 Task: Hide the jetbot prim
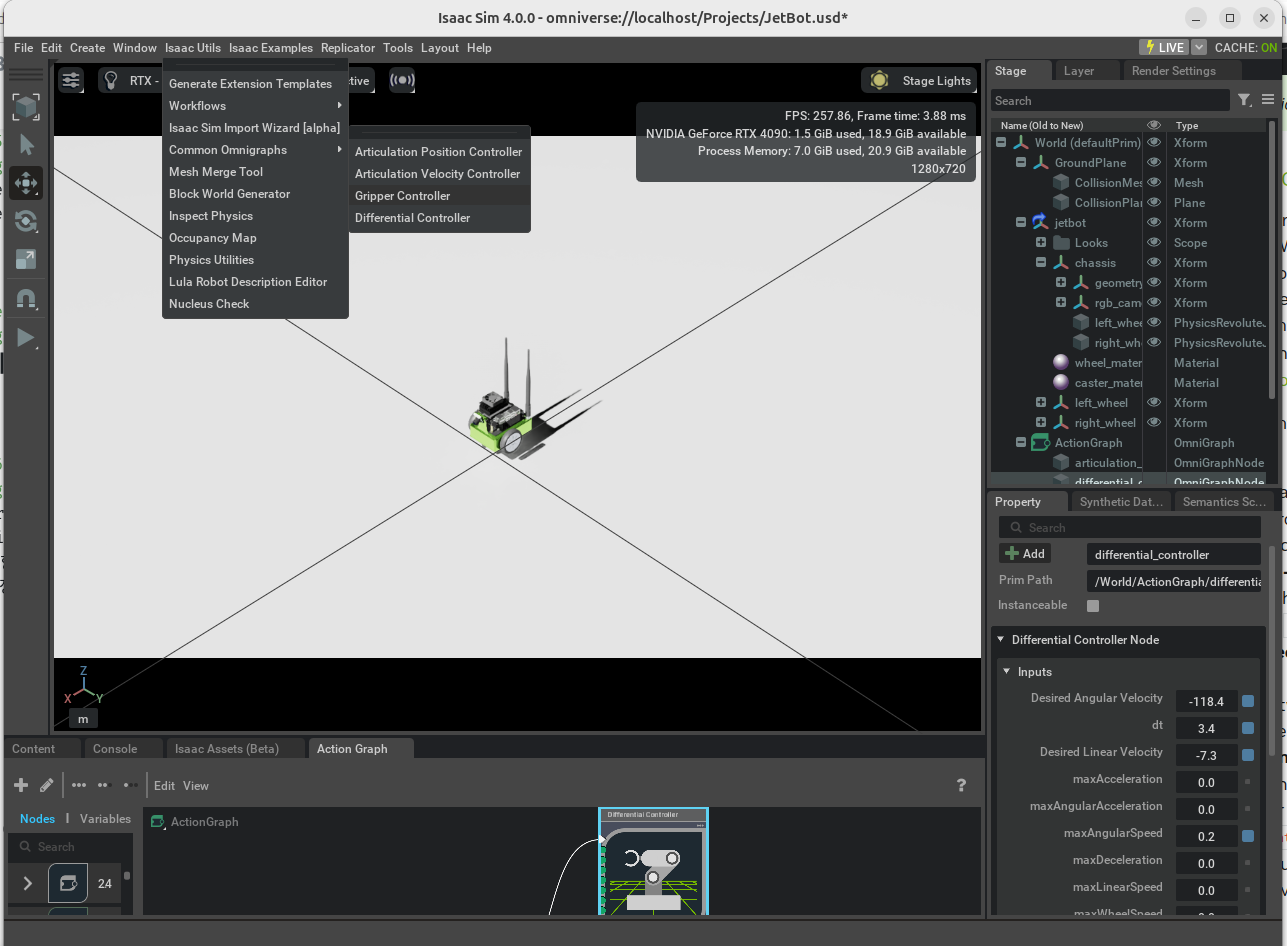pyautogui.click(x=1154, y=223)
